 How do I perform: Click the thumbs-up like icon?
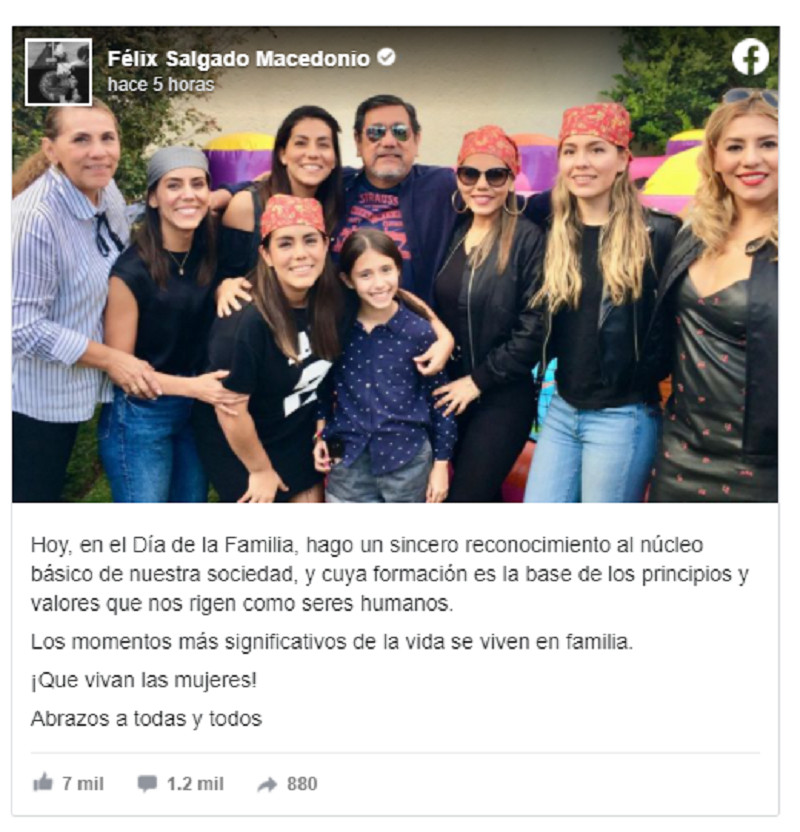click(x=43, y=782)
